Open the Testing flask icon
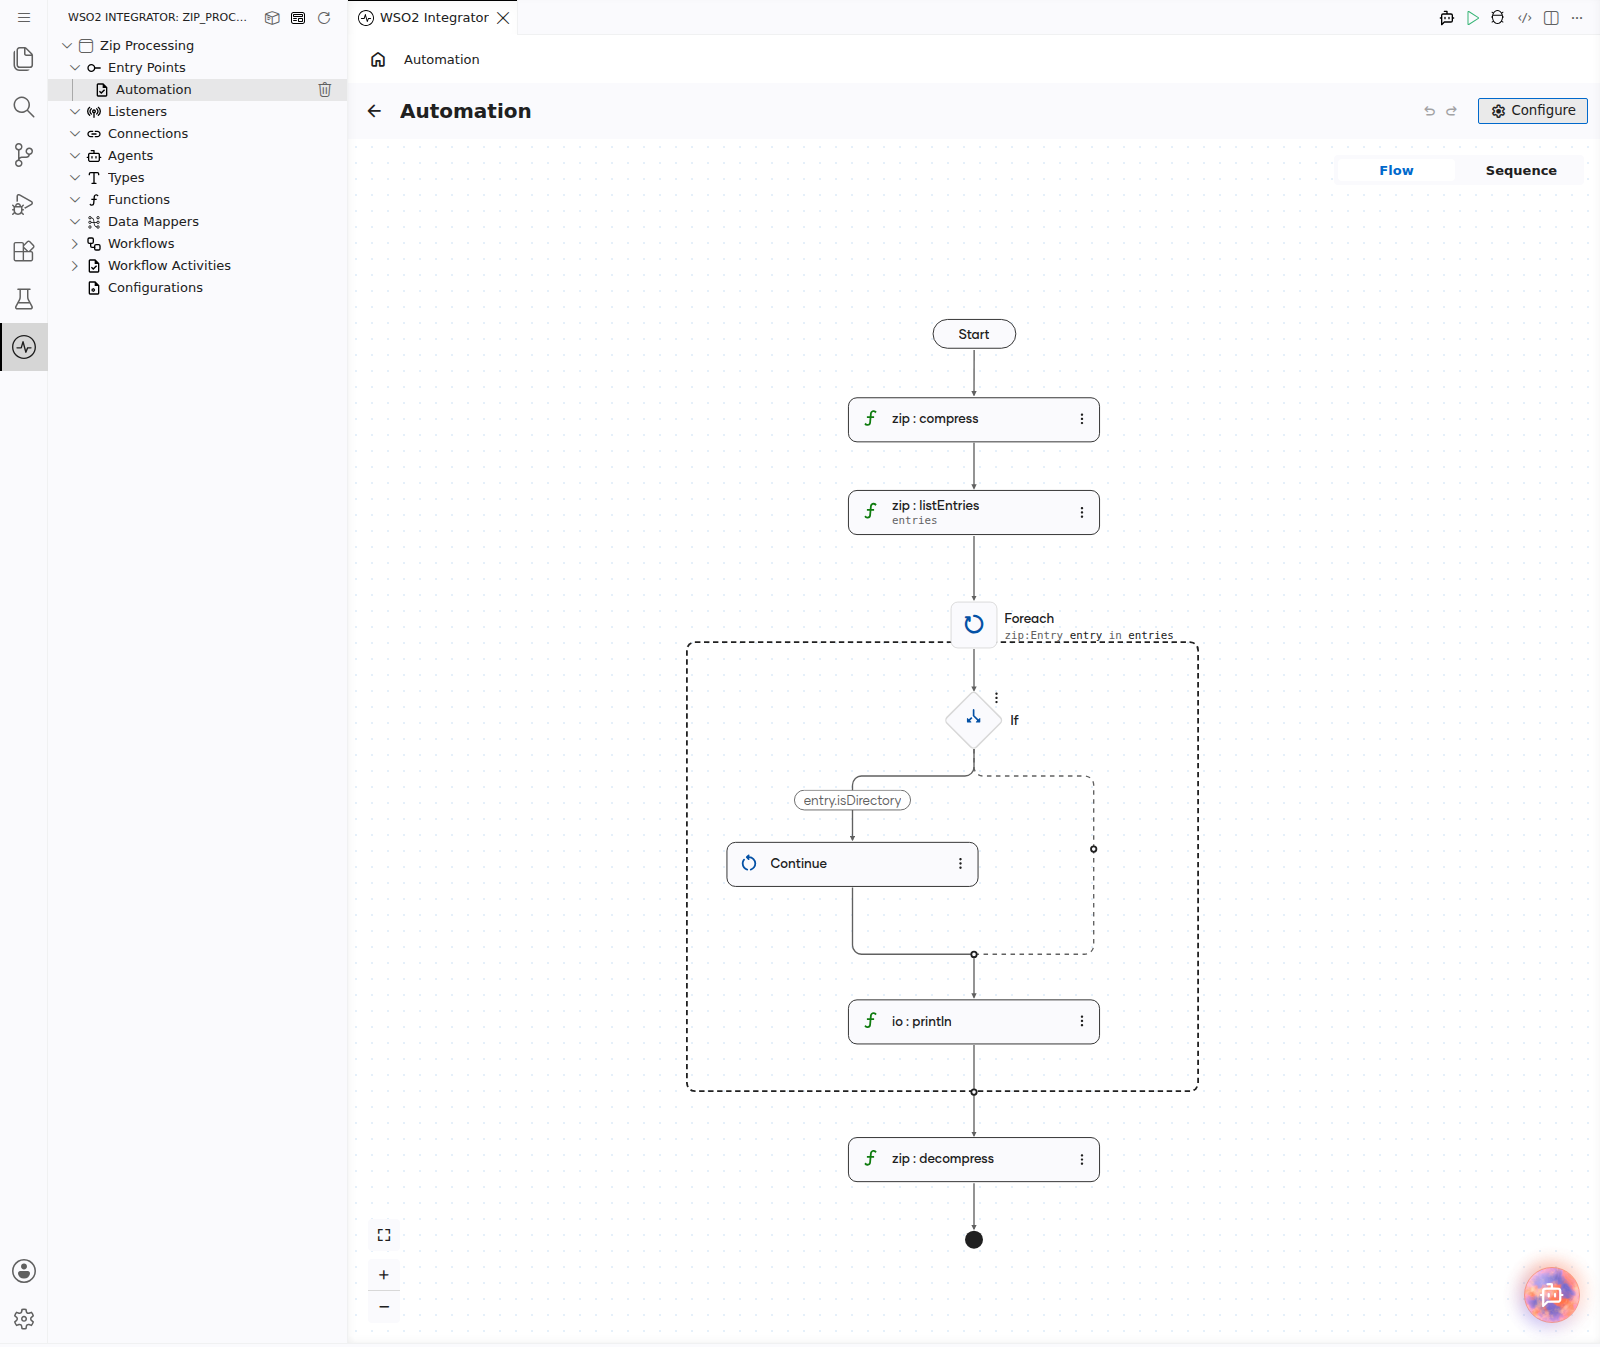 tap(24, 299)
